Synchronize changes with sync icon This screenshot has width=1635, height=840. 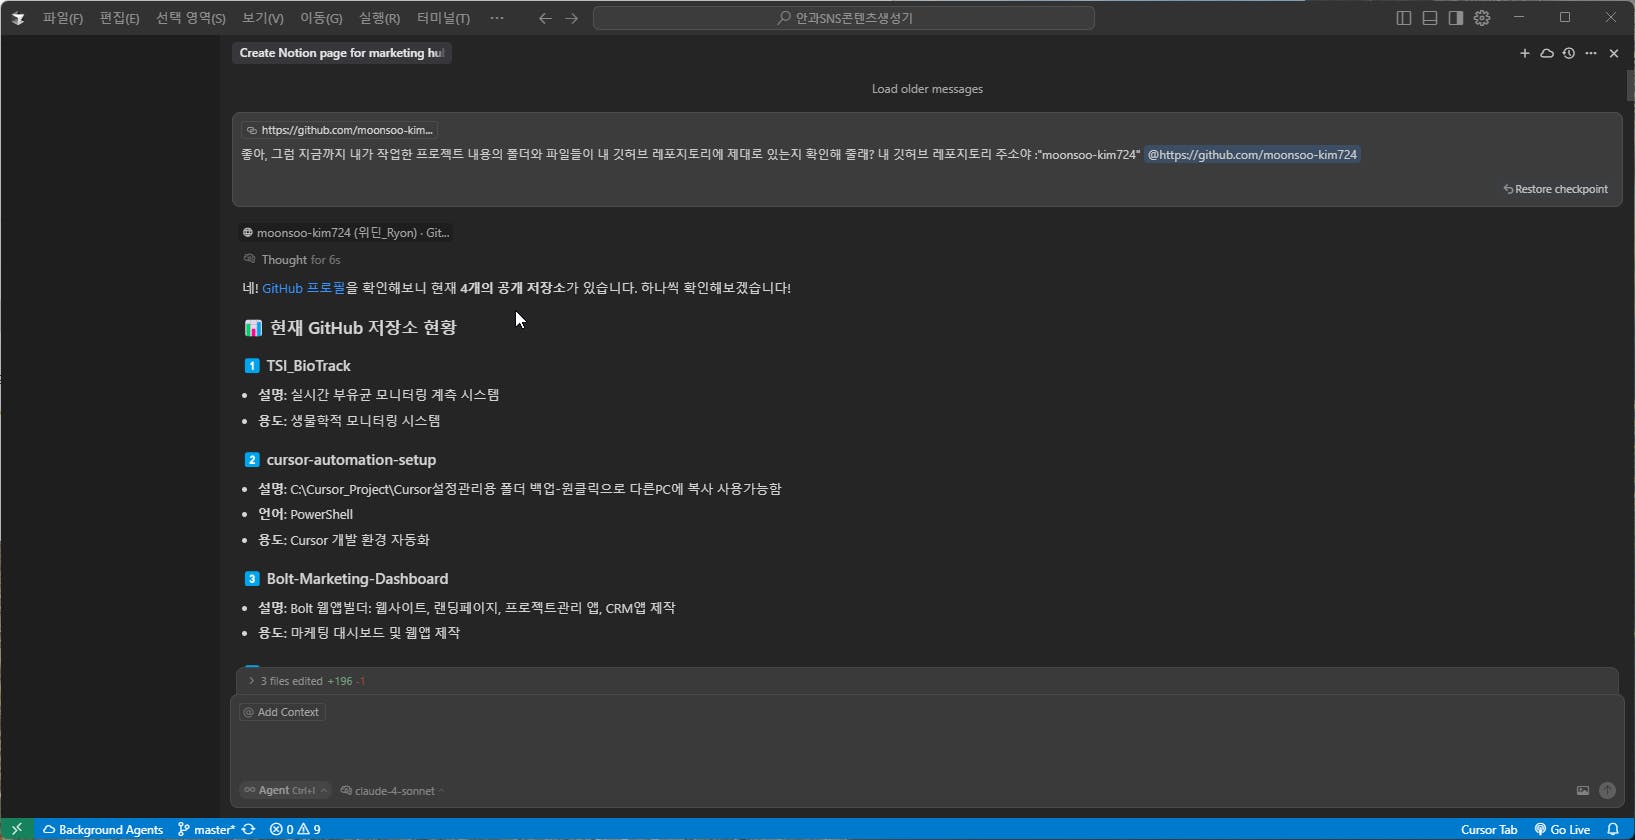pos(249,829)
